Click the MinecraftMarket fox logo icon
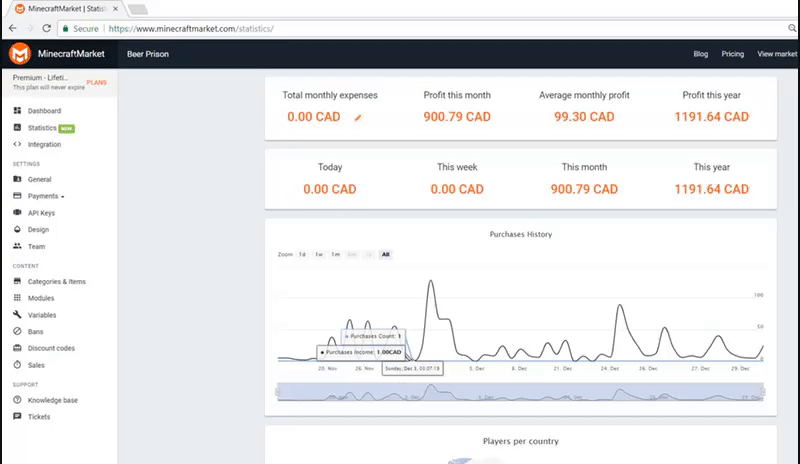The height and width of the screenshot is (464, 800). tap(20, 54)
